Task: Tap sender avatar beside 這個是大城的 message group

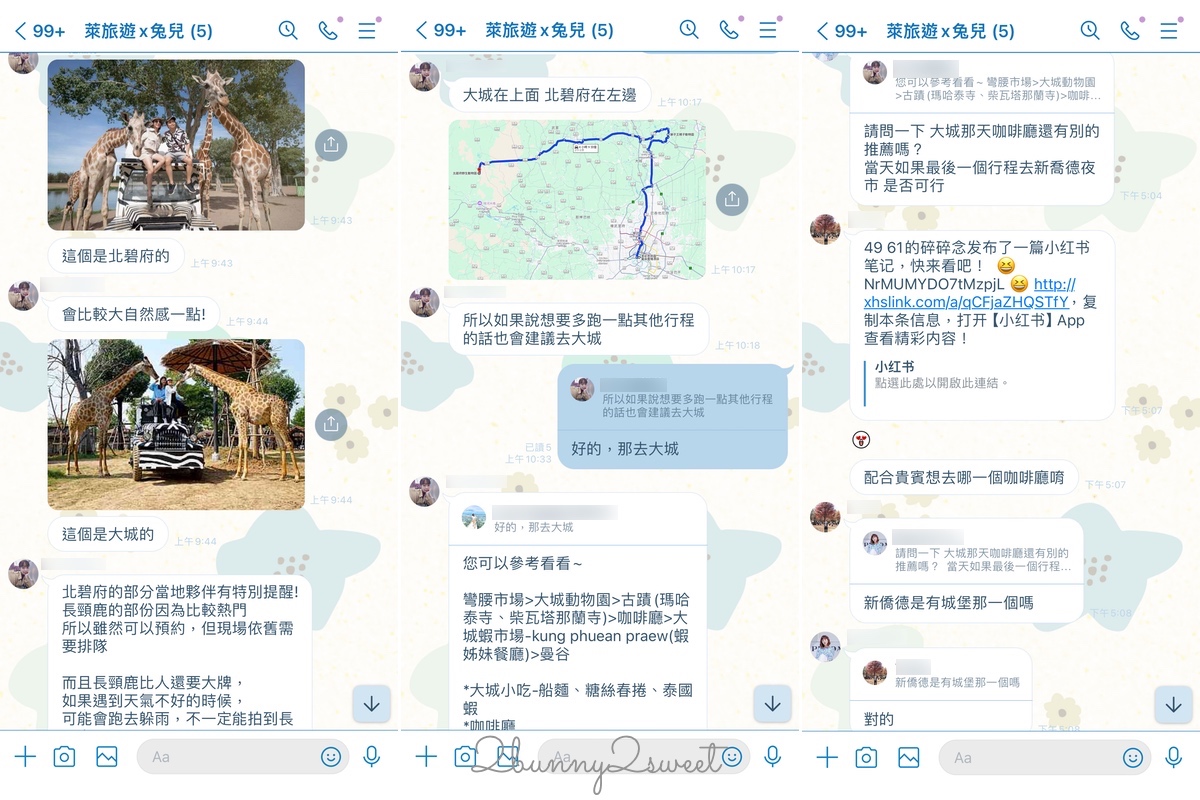Action: (x=24, y=296)
